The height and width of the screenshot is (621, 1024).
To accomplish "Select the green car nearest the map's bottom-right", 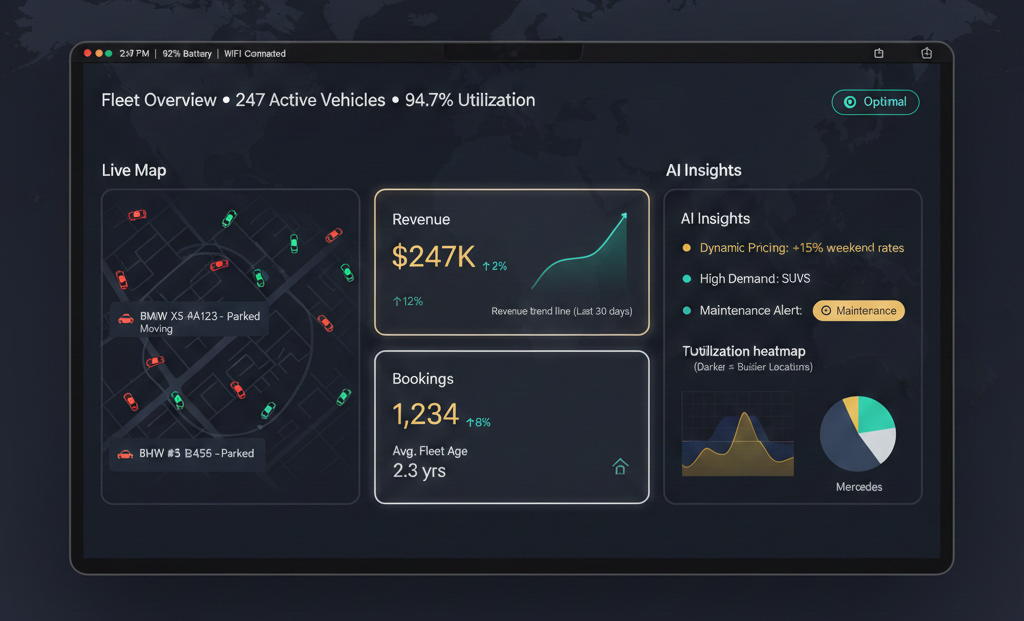I will pos(344,397).
